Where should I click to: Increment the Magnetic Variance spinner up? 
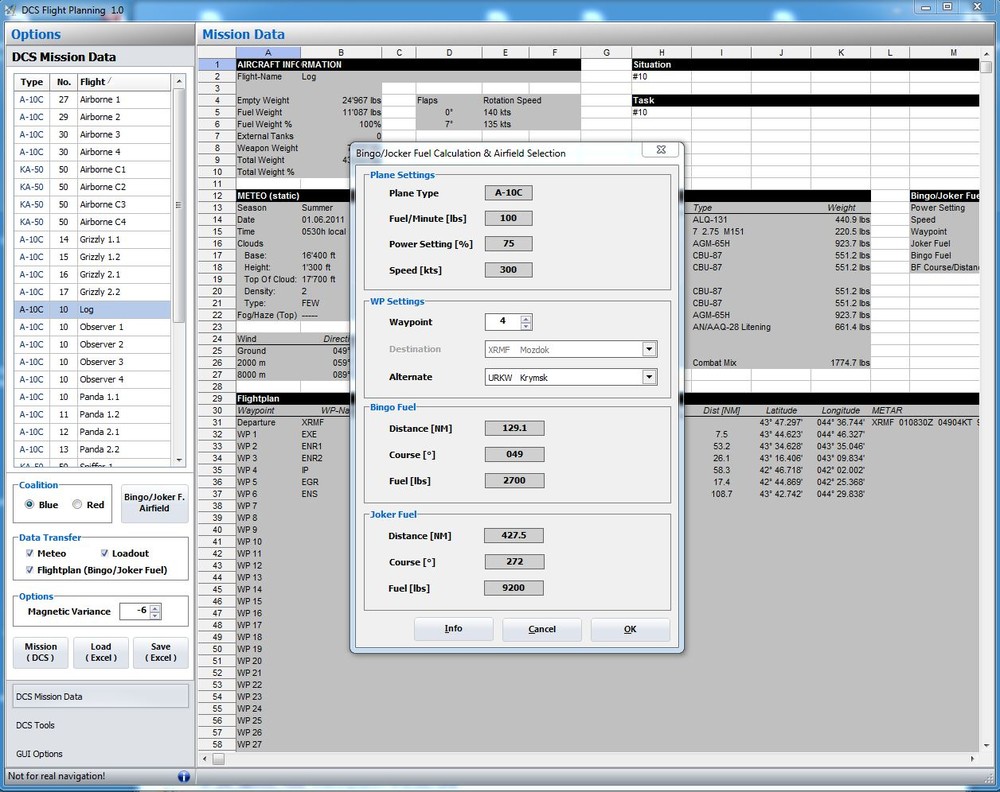(155, 607)
